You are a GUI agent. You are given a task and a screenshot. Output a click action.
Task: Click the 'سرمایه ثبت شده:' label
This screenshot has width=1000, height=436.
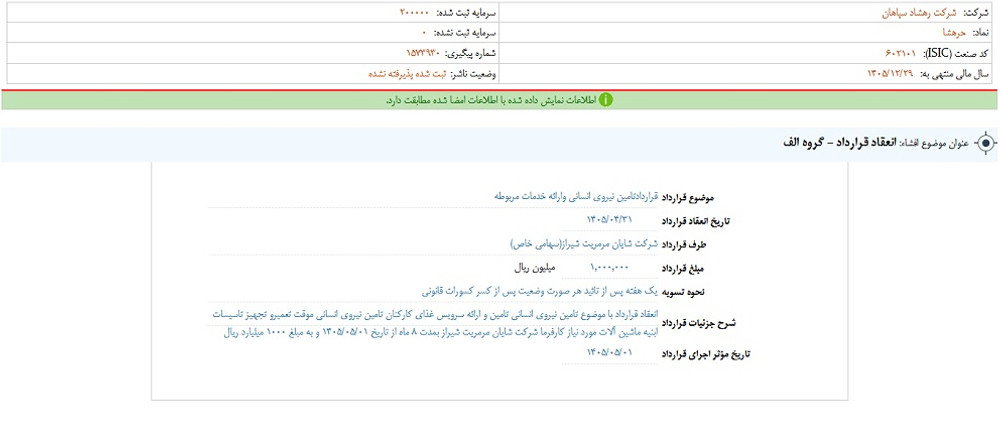pyautogui.click(x=466, y=13)
